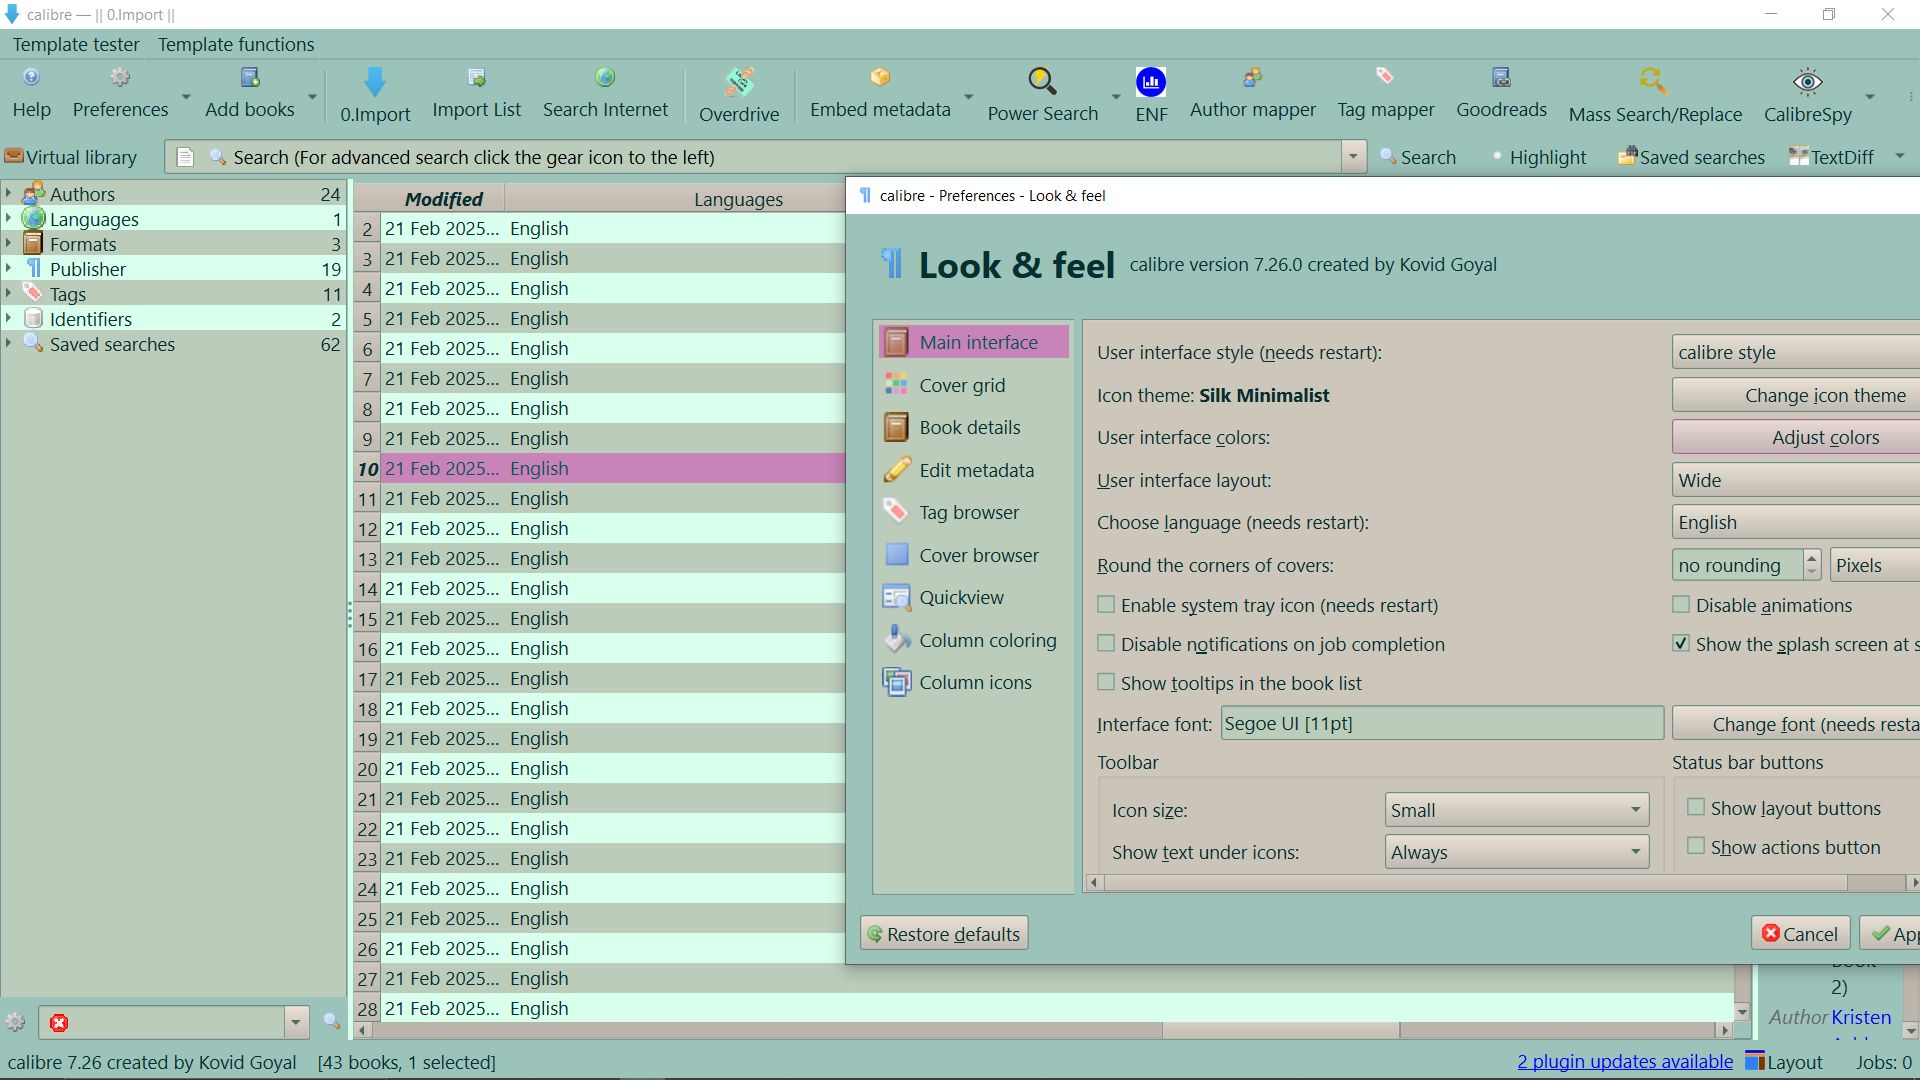1920x1080 pixels.
Task: Open the CalibreSpy viewer
Action: [x=1807, y=96]
